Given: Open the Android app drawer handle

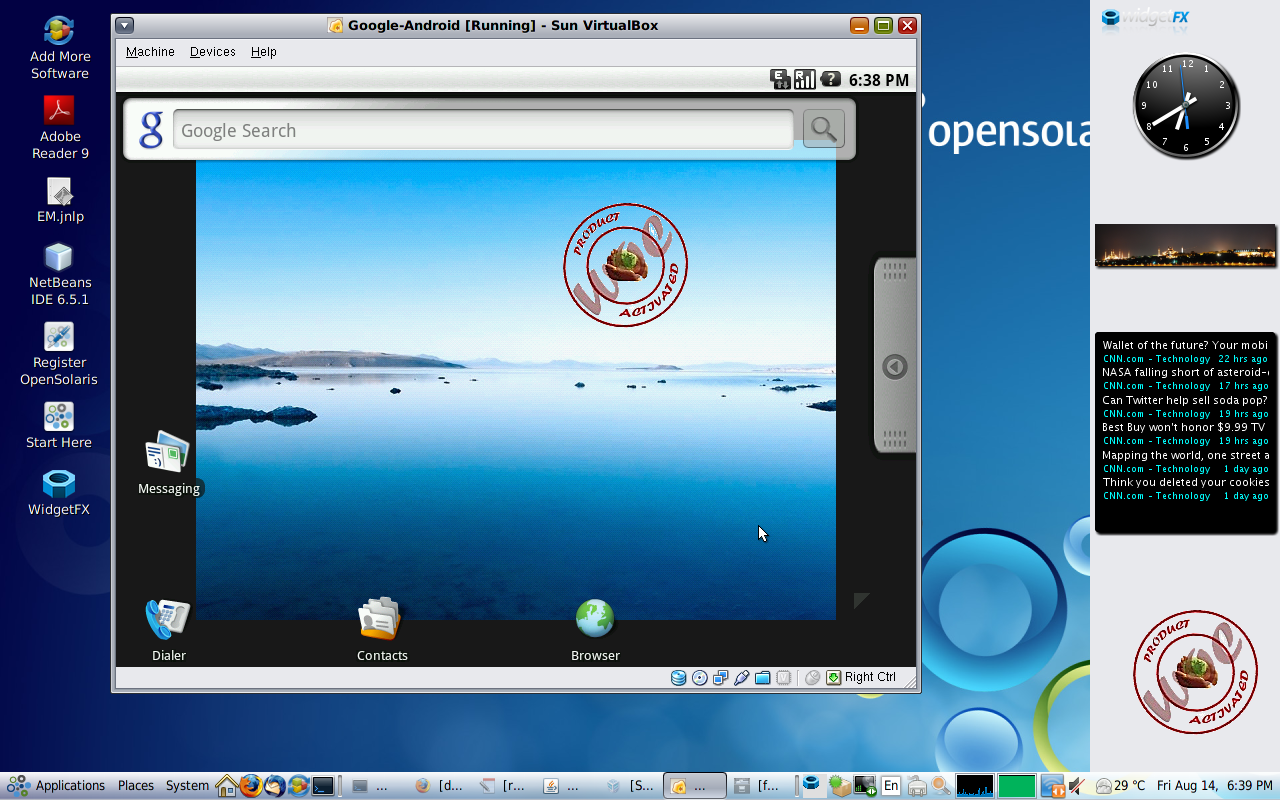Looking at the screenshot, I should (895, 355).
